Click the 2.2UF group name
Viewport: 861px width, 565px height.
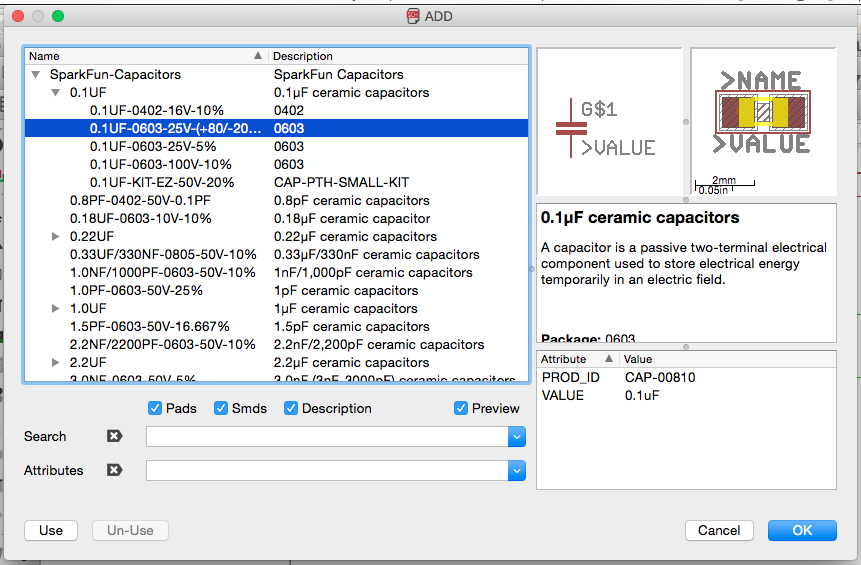tap(88, 362)
